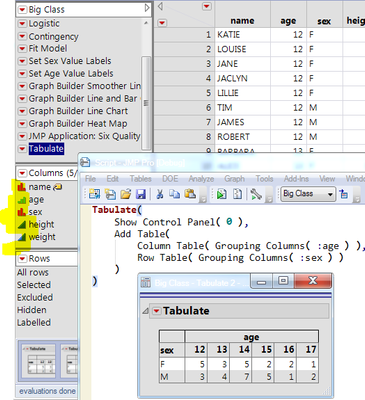Screen dimensions: 365x400
Task: Open the Edit menu in Script window
Action: (112, 179)
